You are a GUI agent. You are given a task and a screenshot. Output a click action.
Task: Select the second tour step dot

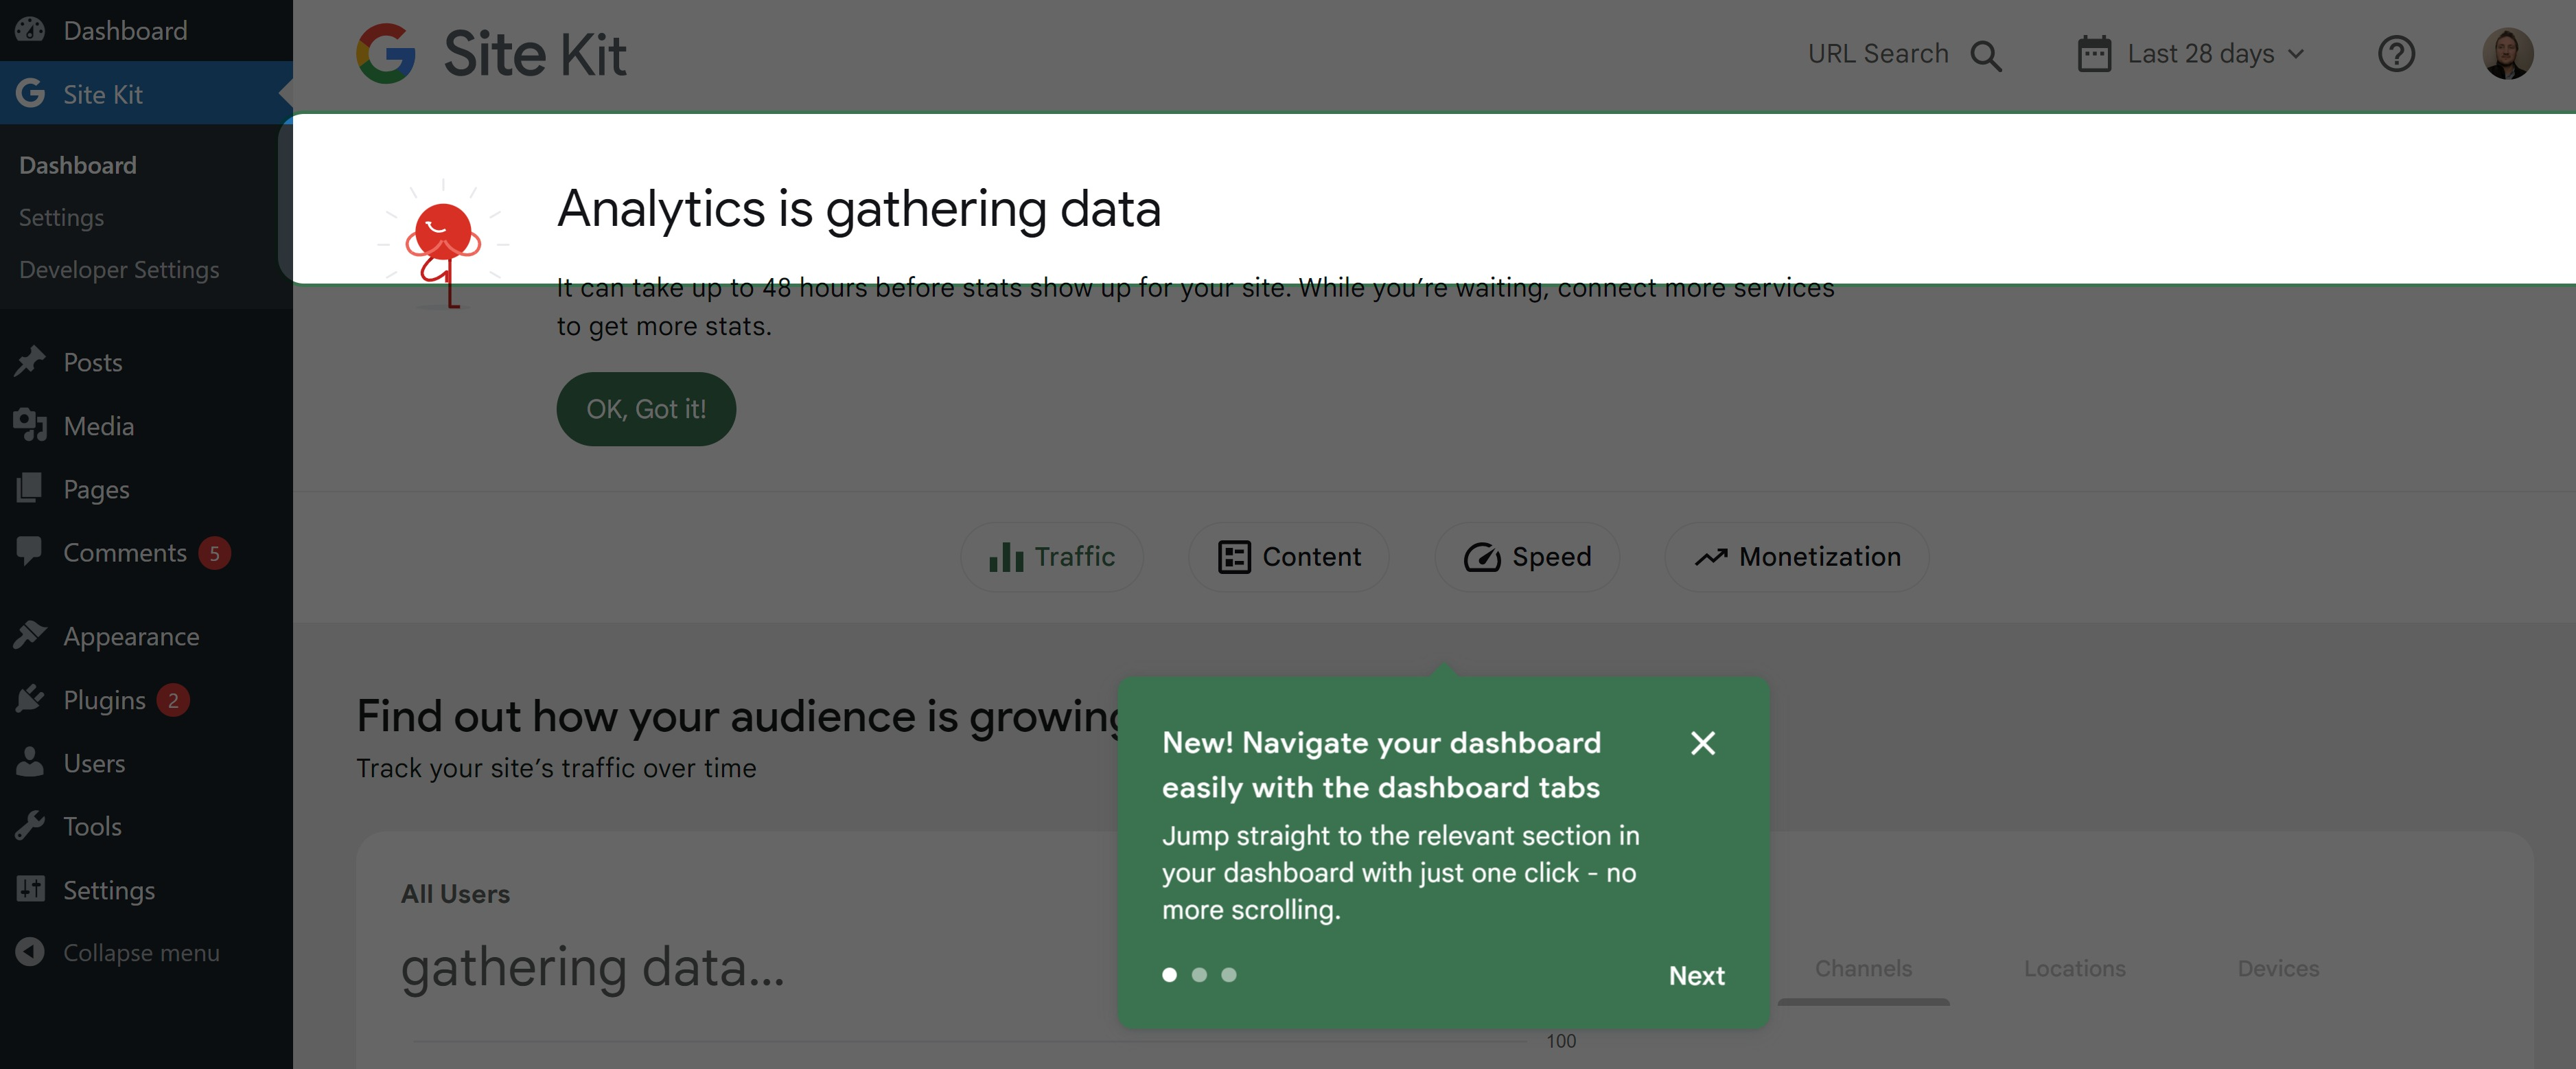pos(1199,975)
